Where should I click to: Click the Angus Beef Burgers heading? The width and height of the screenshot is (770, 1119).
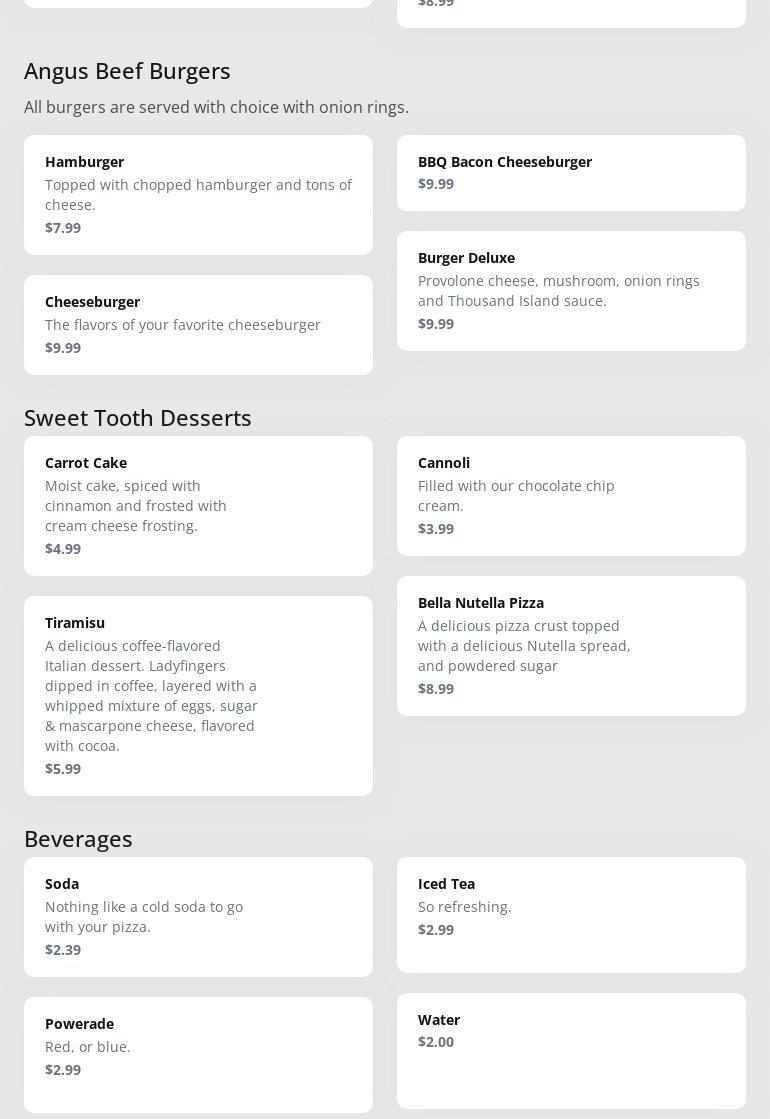pos(127,71)
